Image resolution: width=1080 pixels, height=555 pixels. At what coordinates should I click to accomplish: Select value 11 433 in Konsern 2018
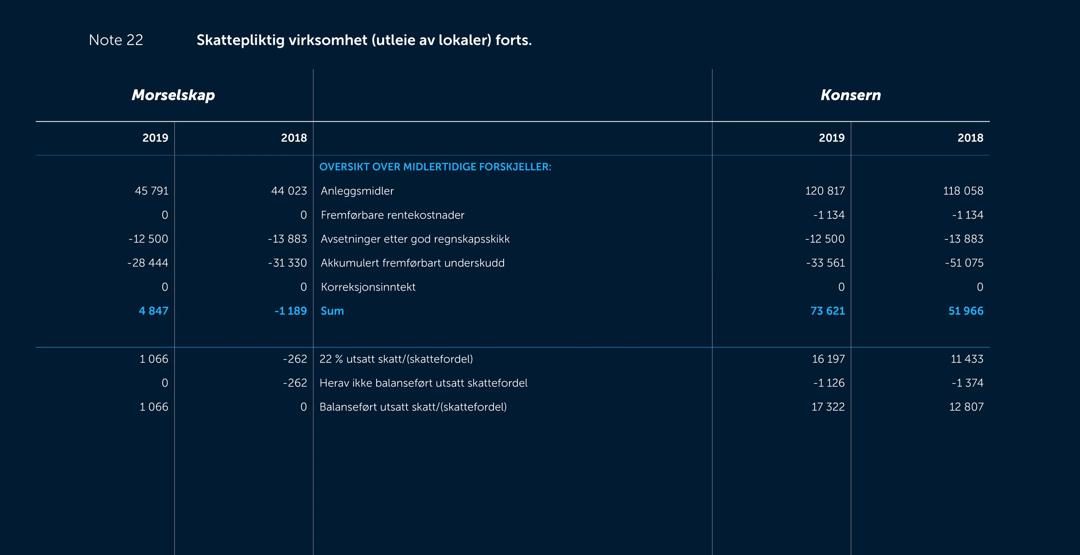point(967,359)
